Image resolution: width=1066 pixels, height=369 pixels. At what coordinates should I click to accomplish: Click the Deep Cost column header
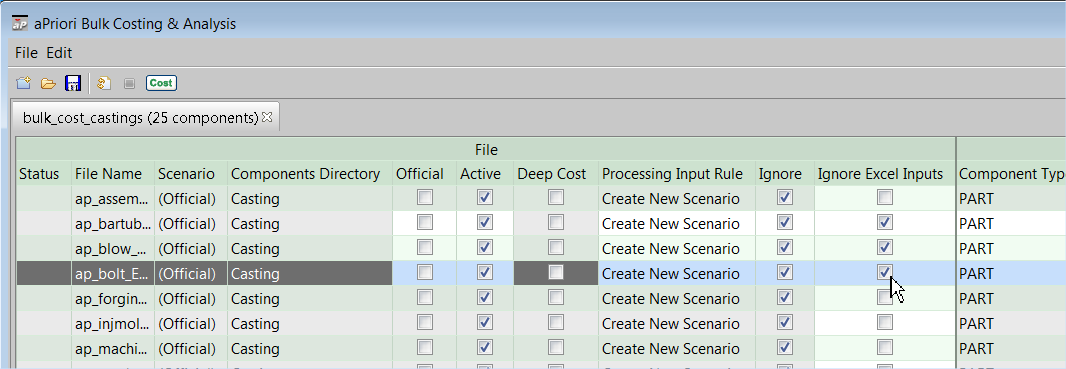556,174
